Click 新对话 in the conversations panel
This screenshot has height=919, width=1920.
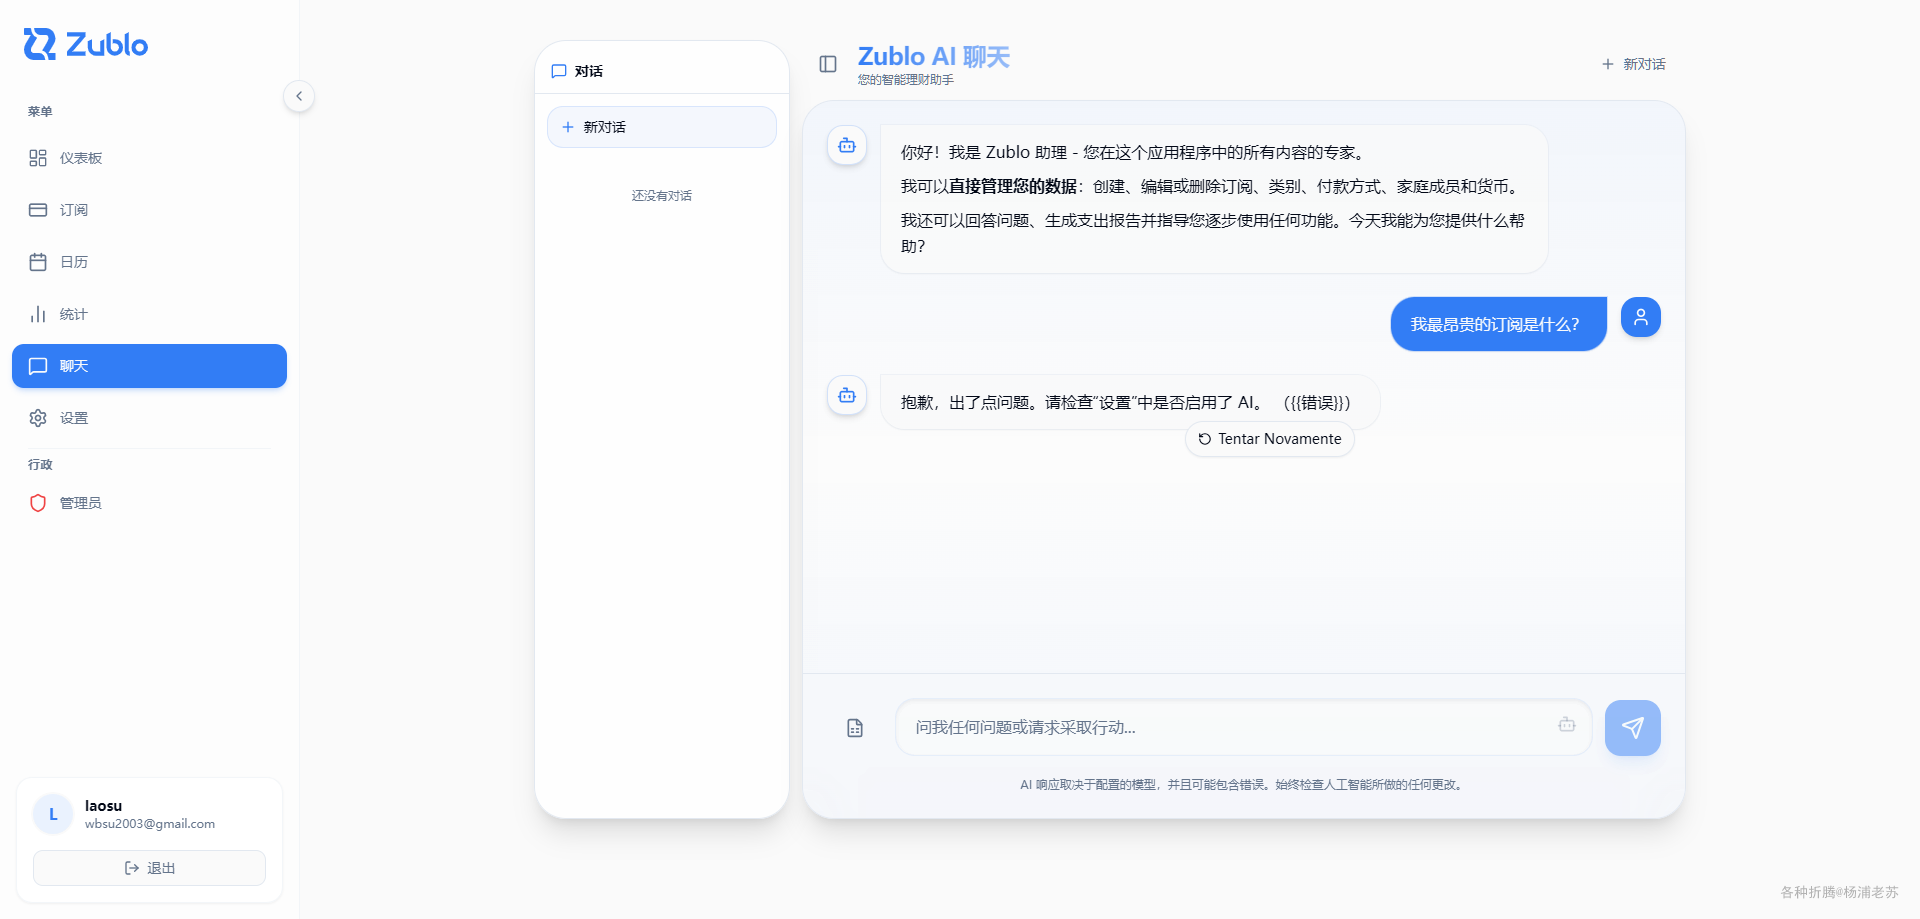pyautogui.click(x=662, y=127)
